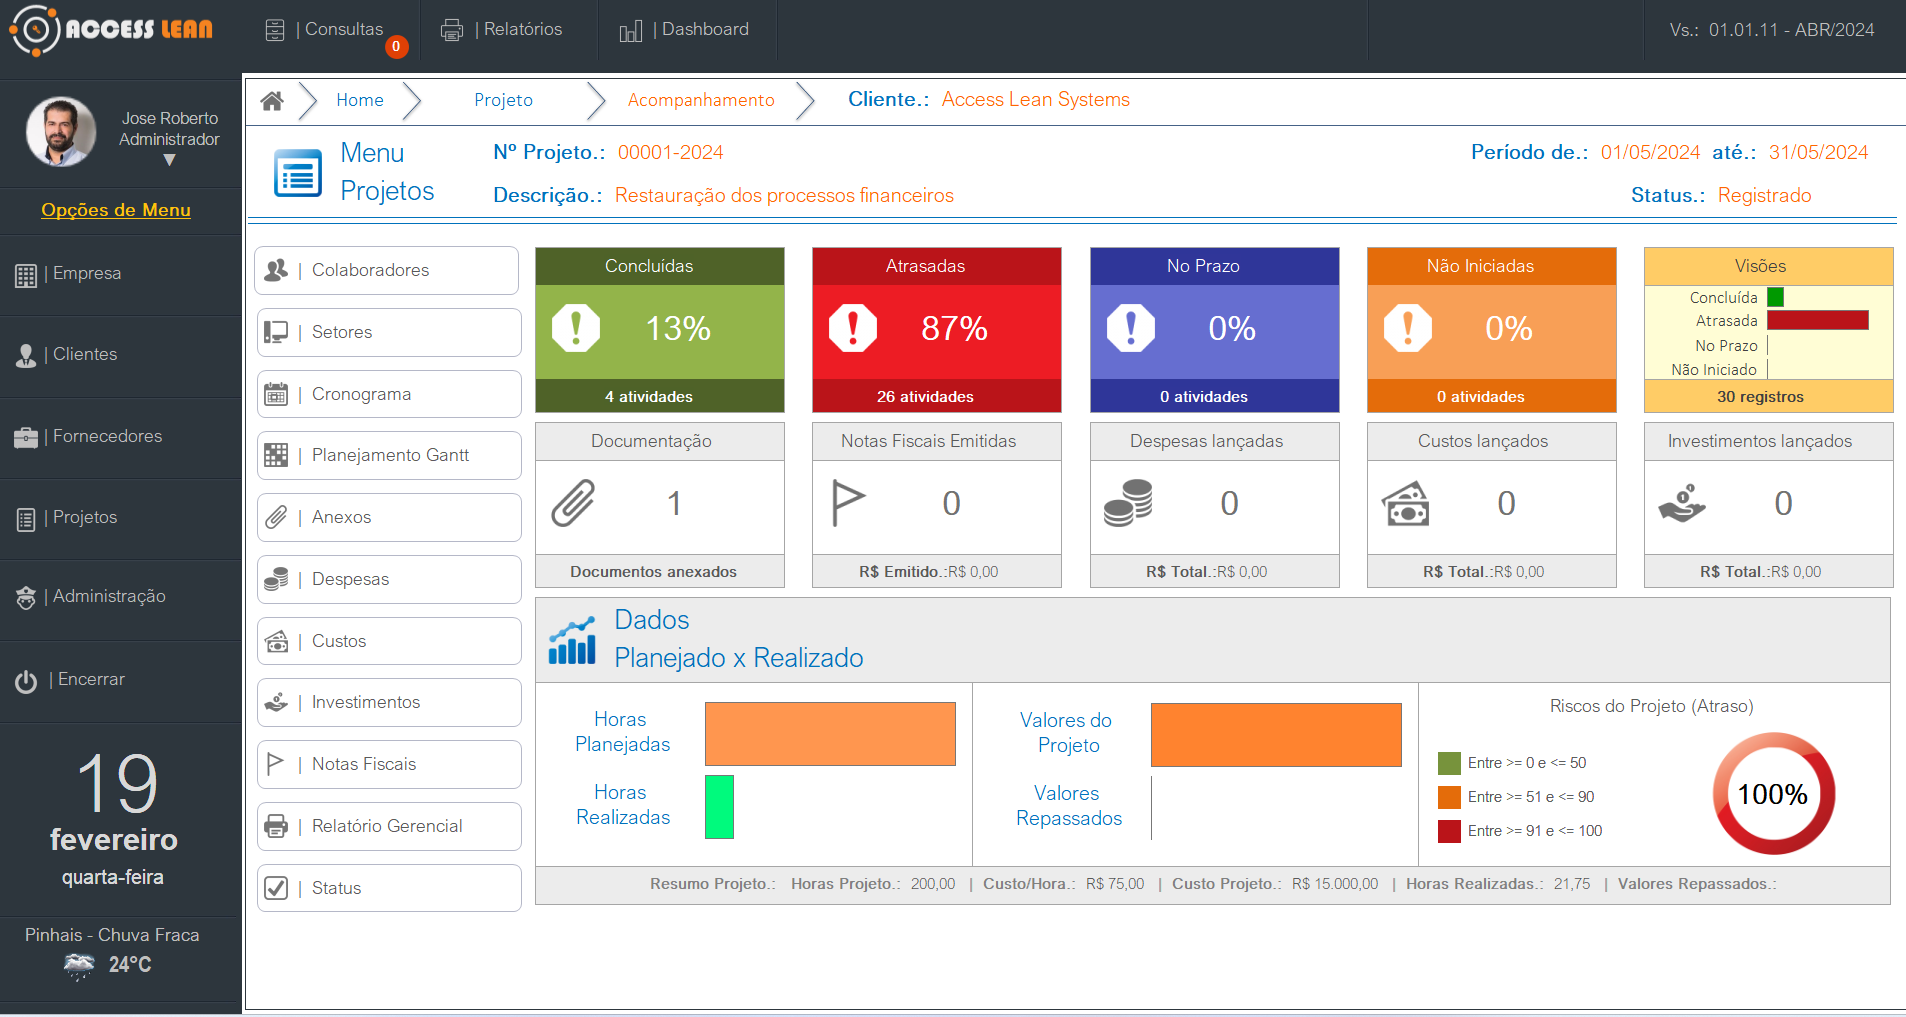Image resolution: width=1906 pixels, height=1017 pixels.
Task: Open the Consultas menu
Action: (344, 30)
